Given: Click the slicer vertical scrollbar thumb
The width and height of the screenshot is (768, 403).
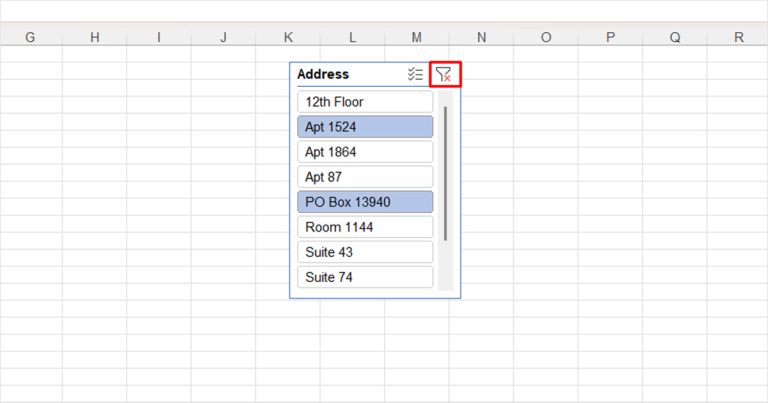Looking at the screenshot, I should (445, 173).
